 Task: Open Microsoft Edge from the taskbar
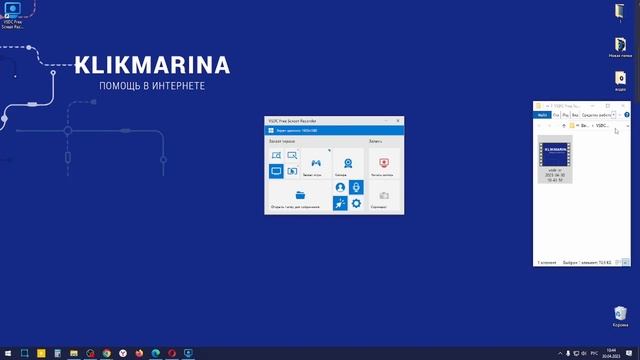(156, 353)
